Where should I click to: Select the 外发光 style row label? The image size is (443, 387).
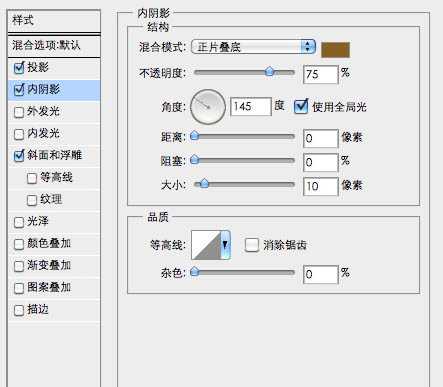(43, 112)
